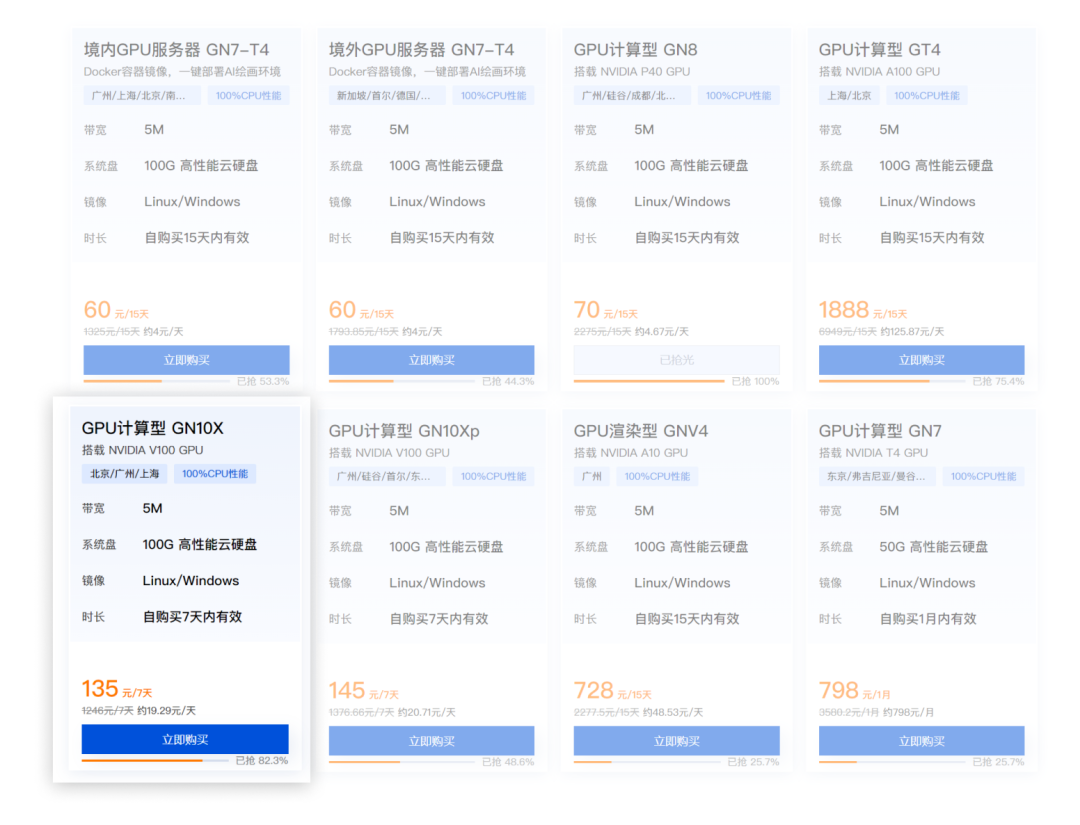Click the 100%CPU性能 tag on the GN10X card

point(215,474)
